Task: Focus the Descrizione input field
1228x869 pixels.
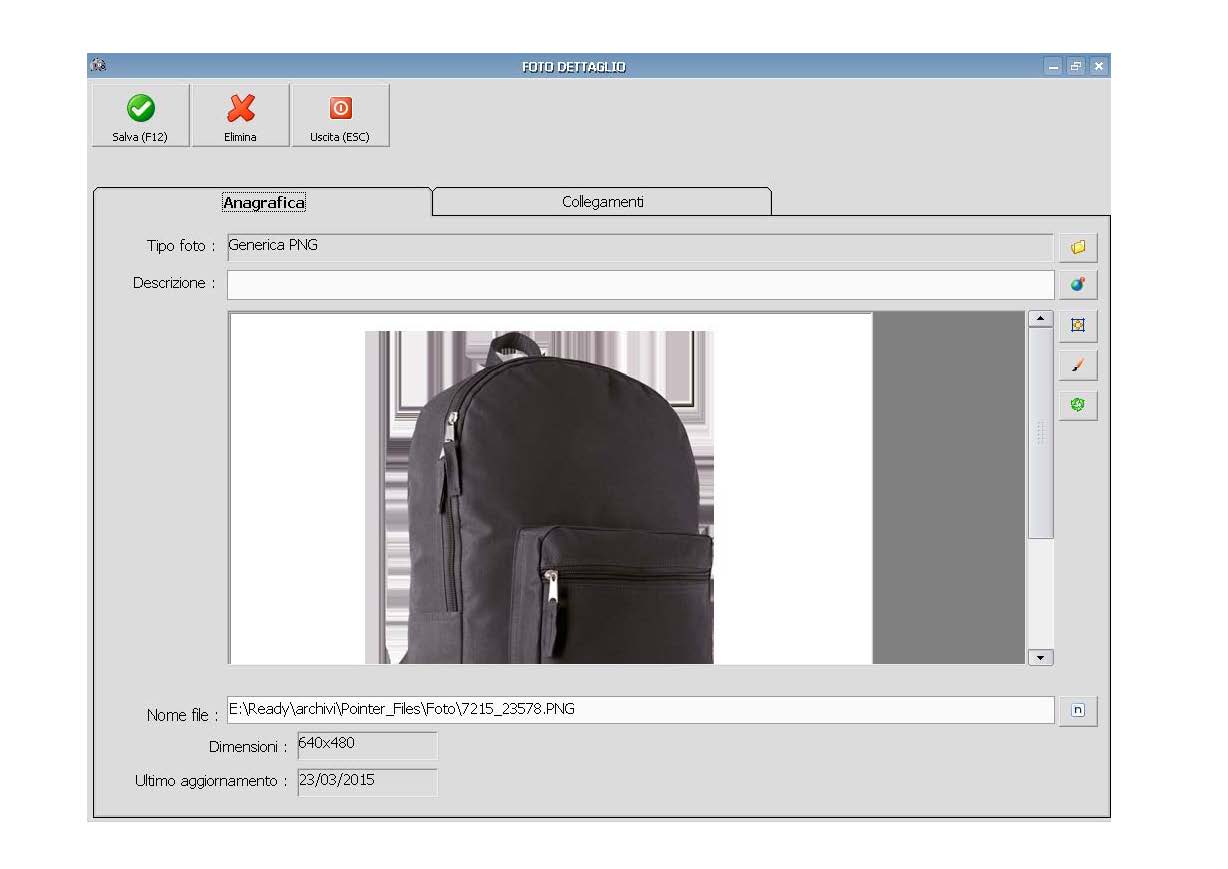Action: 640,285
